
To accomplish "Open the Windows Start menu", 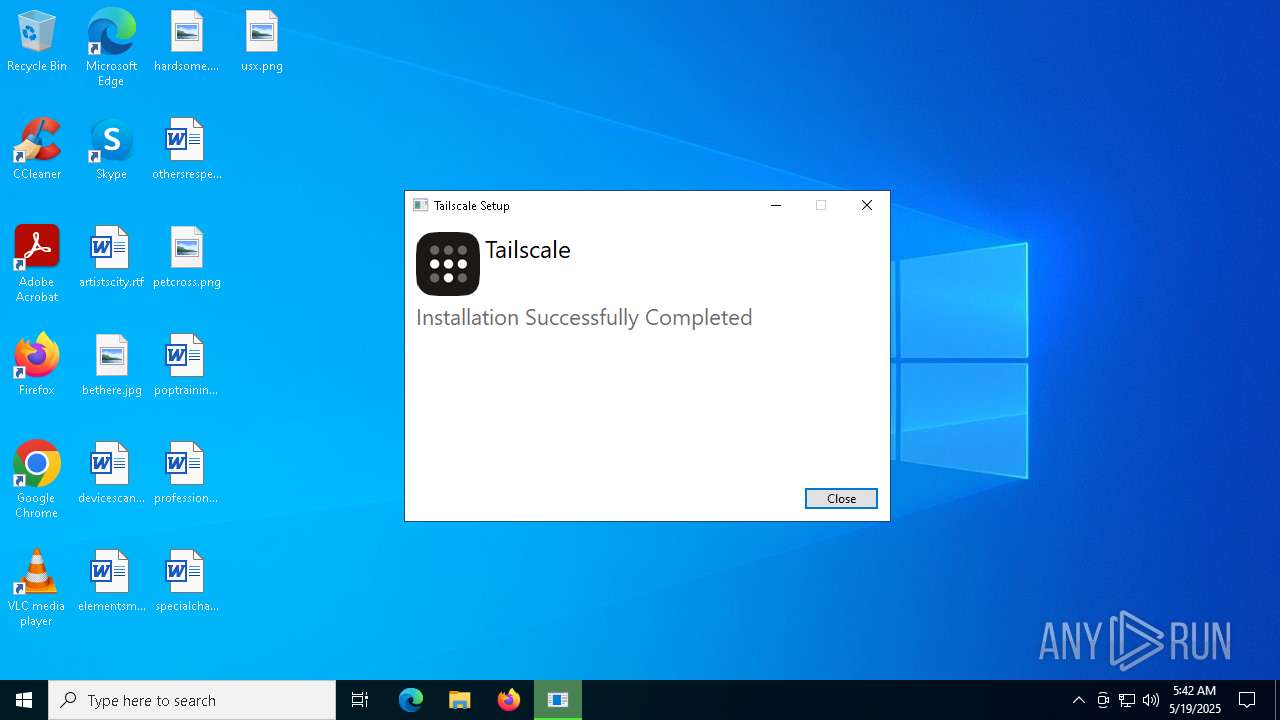I will (24, 700).
